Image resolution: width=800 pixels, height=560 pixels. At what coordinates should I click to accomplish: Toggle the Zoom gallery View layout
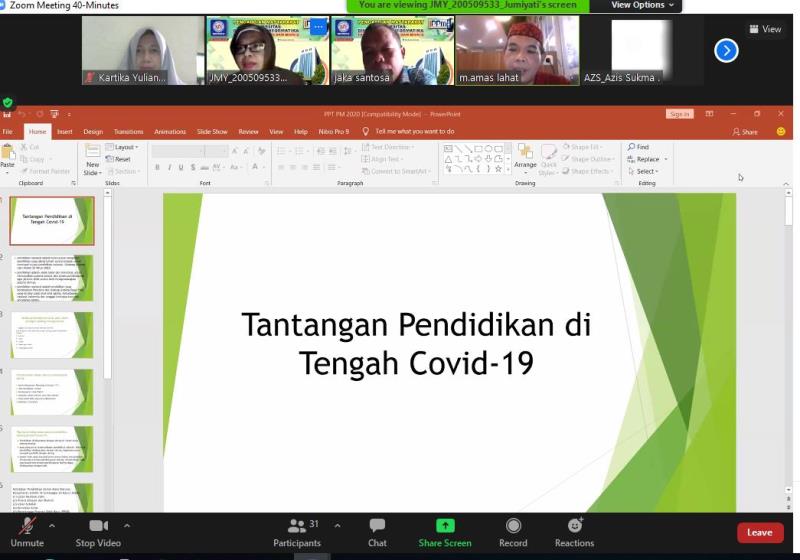[765, 29]
